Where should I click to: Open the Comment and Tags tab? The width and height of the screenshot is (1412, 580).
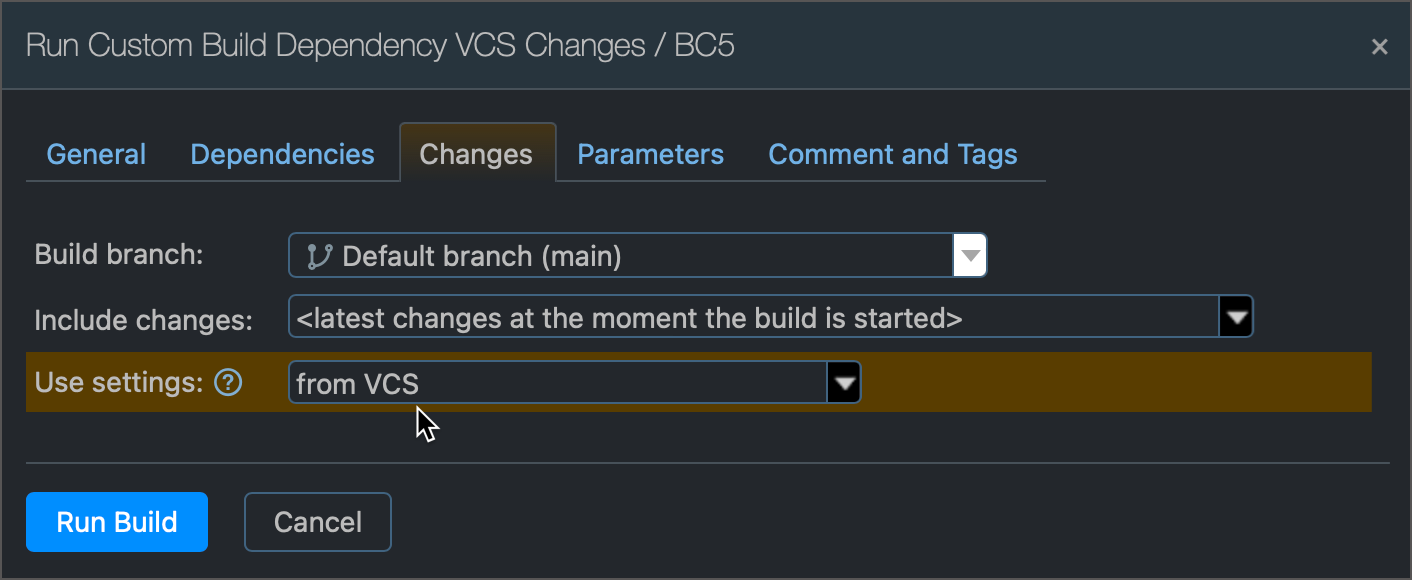pyautogui.click(x=892, y=154)
